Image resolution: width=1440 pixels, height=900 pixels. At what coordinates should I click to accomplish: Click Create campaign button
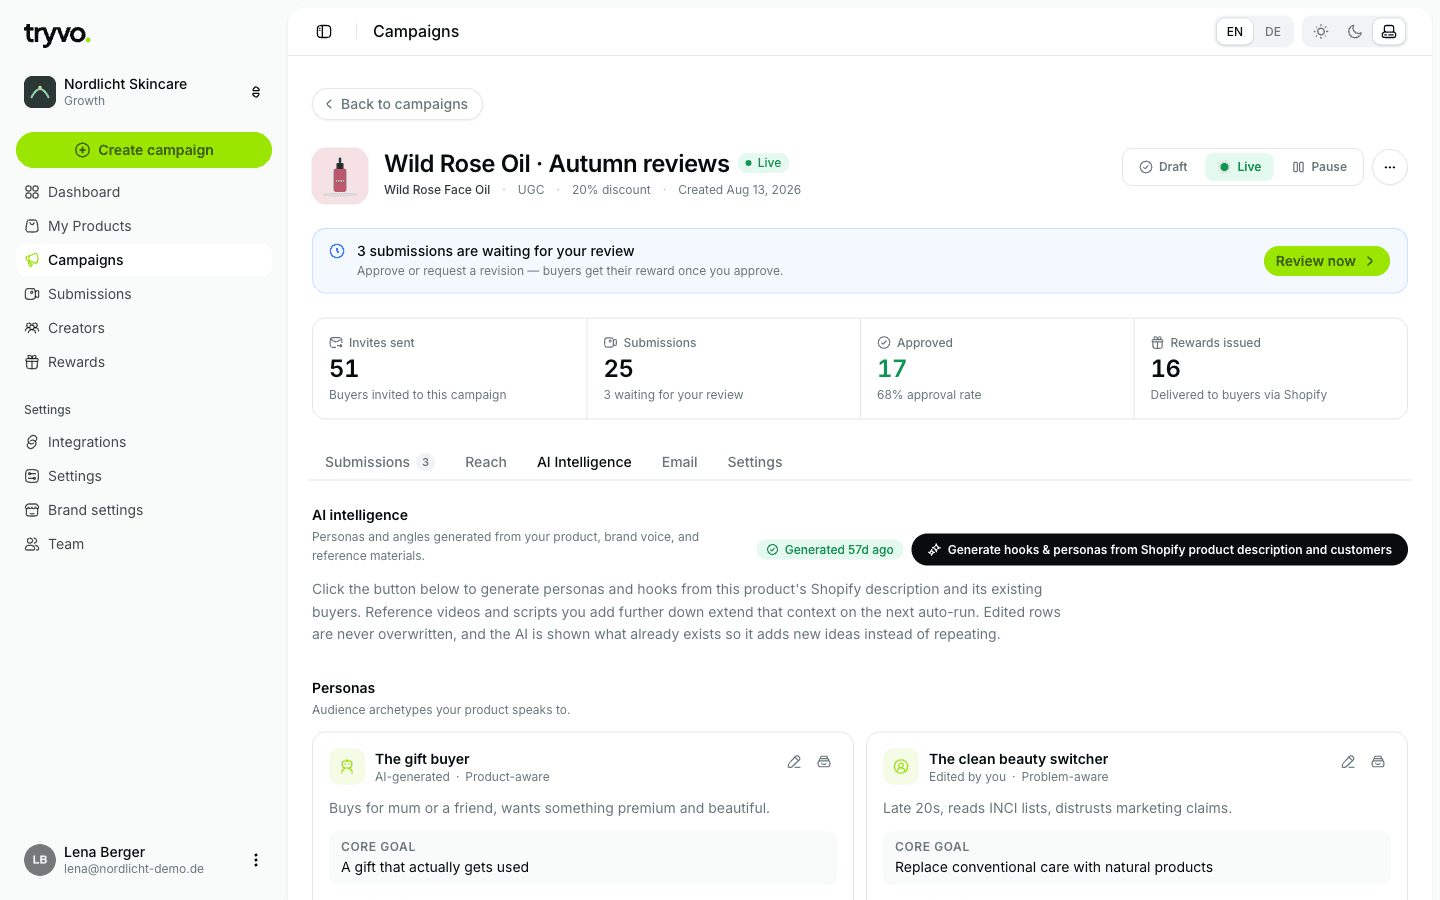click(144, 150)
